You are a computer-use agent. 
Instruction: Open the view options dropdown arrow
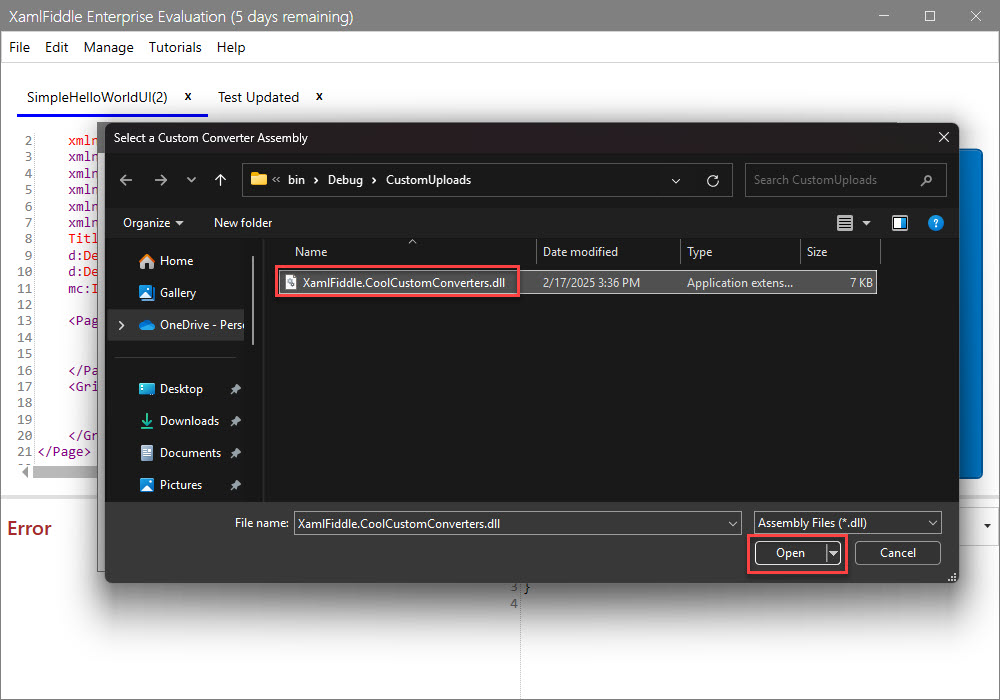[x=866, y=223]
